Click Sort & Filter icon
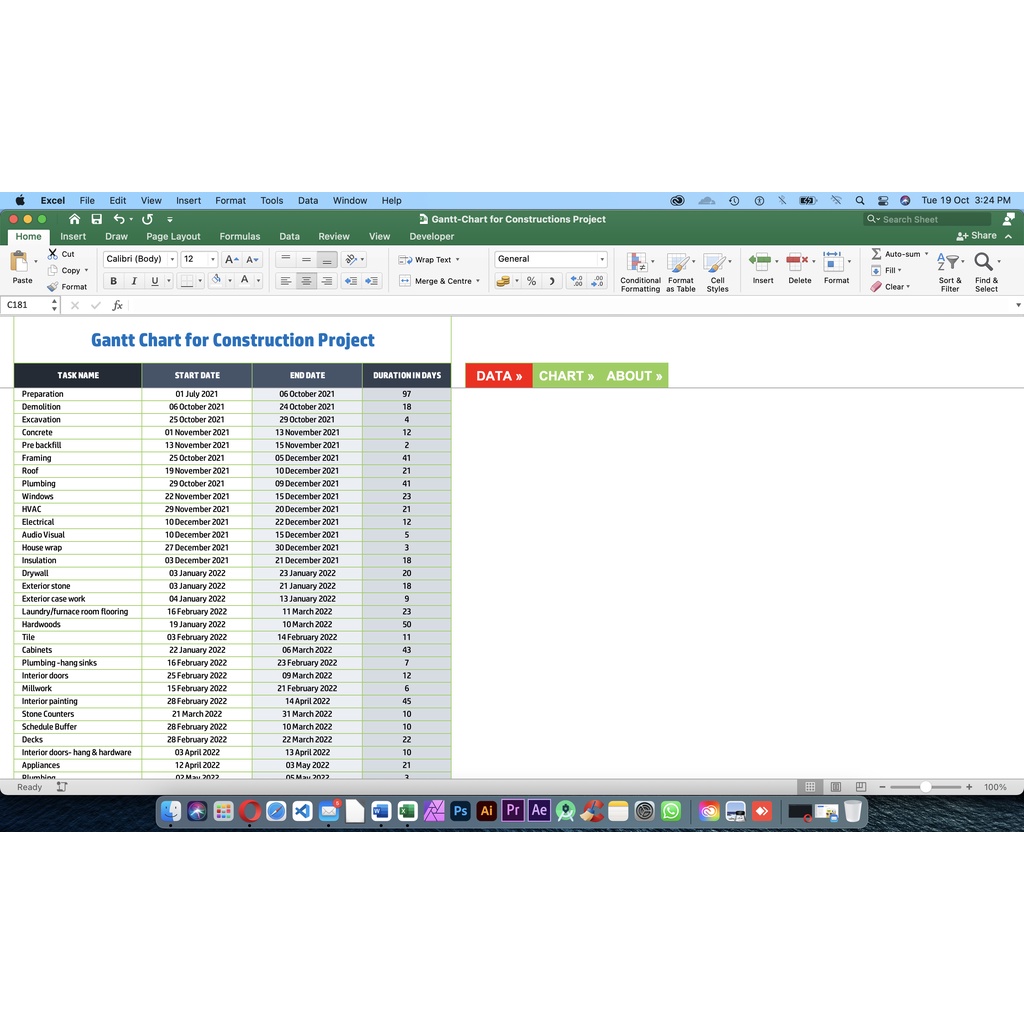1024x1024 pixels. click(x=950, y=272)
